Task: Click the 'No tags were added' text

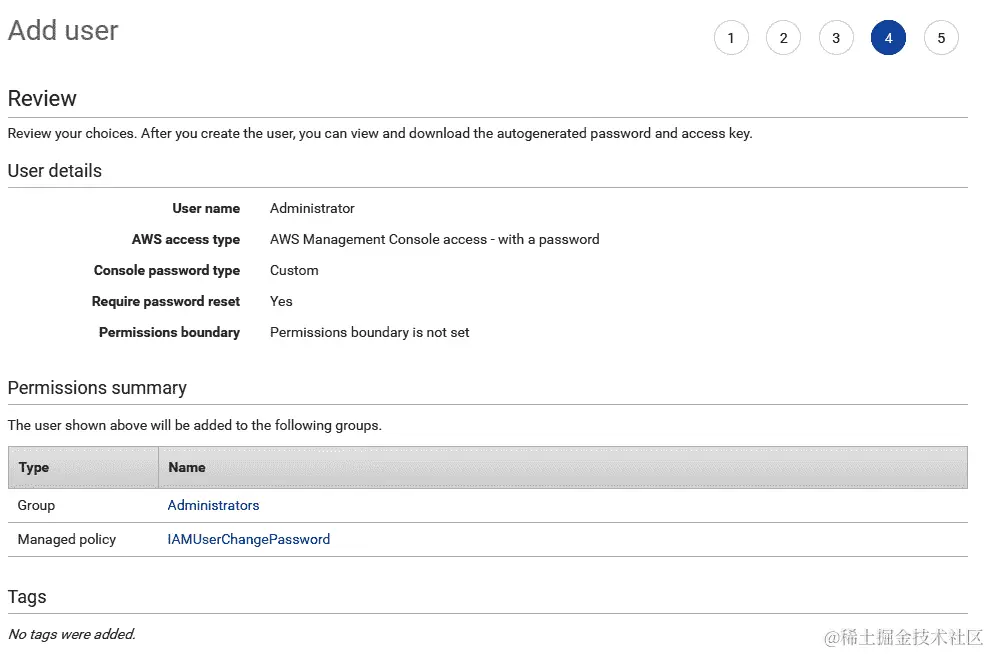Action: point(71,633)
